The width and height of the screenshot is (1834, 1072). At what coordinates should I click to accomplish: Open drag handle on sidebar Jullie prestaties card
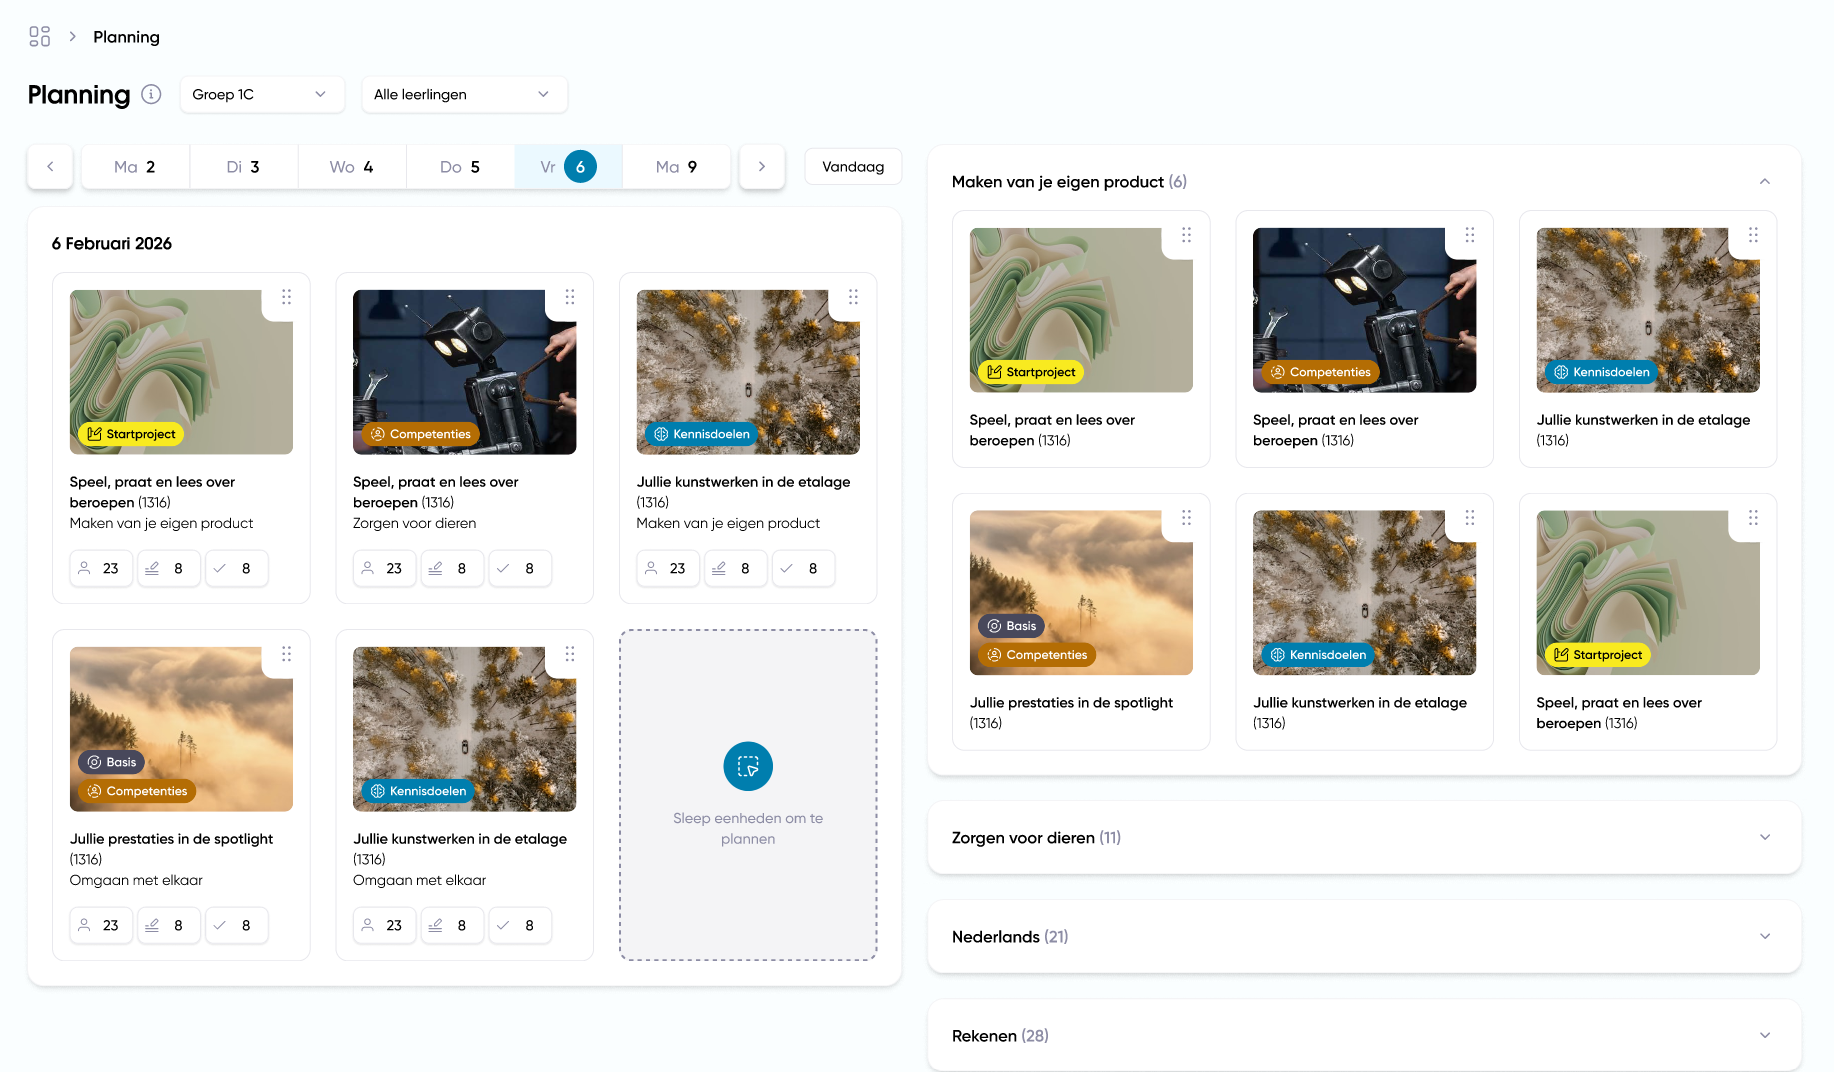(x=1186, y=518)
